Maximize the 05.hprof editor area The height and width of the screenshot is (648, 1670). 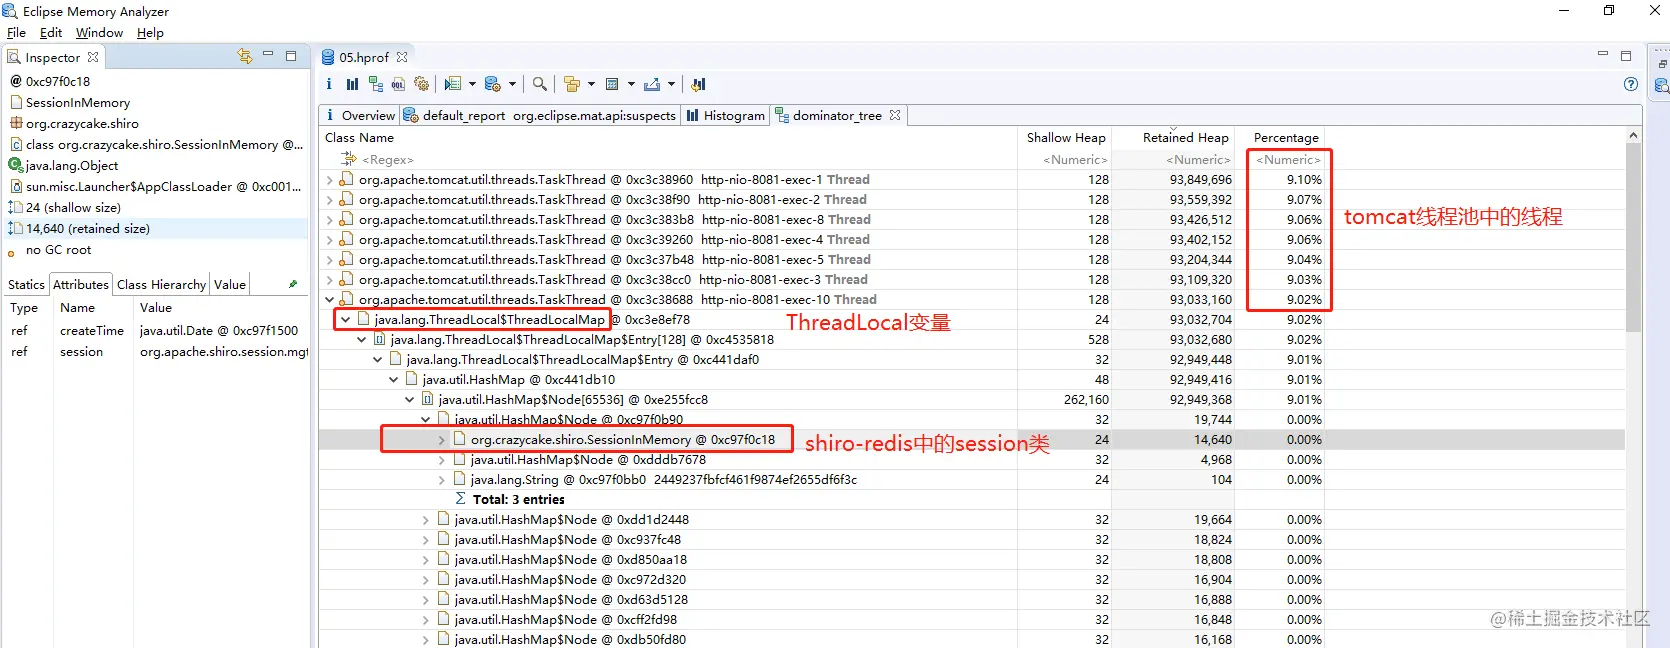(x=1626, y=56)
